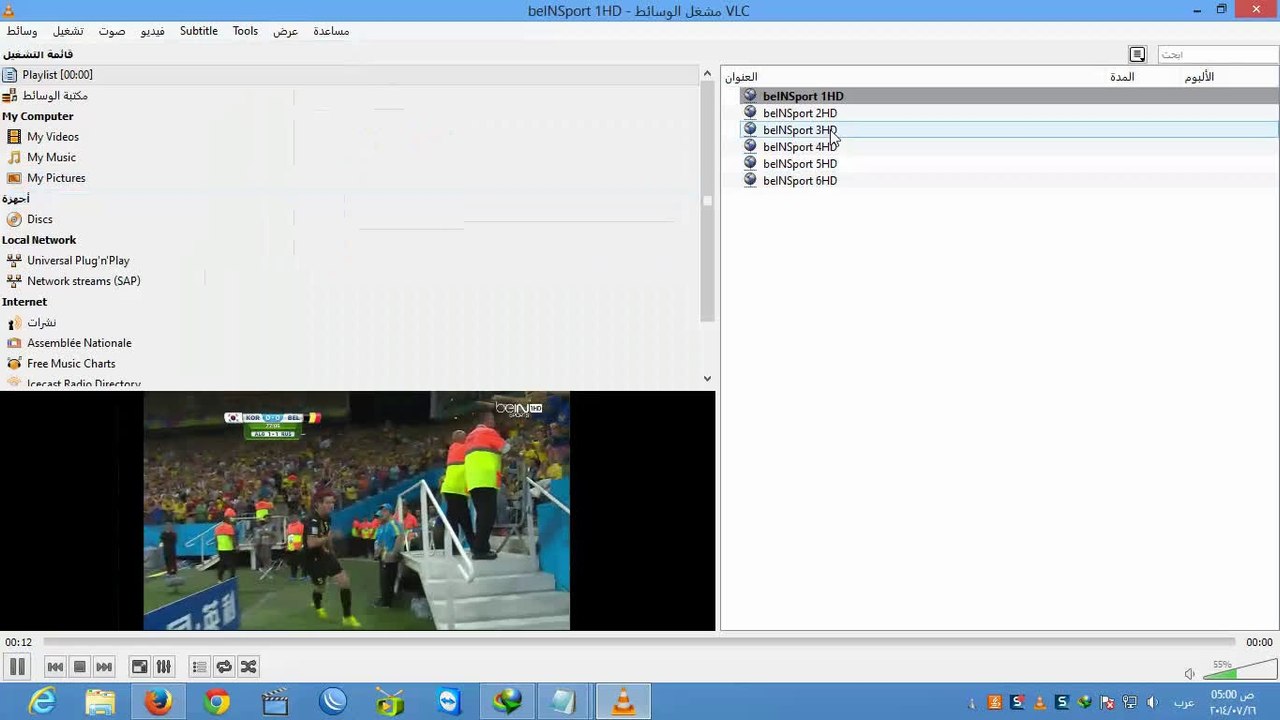The image size is (1280, 720).
Task: Open the تشغيل (Playback) menu
Action: [x=68, y=31]
